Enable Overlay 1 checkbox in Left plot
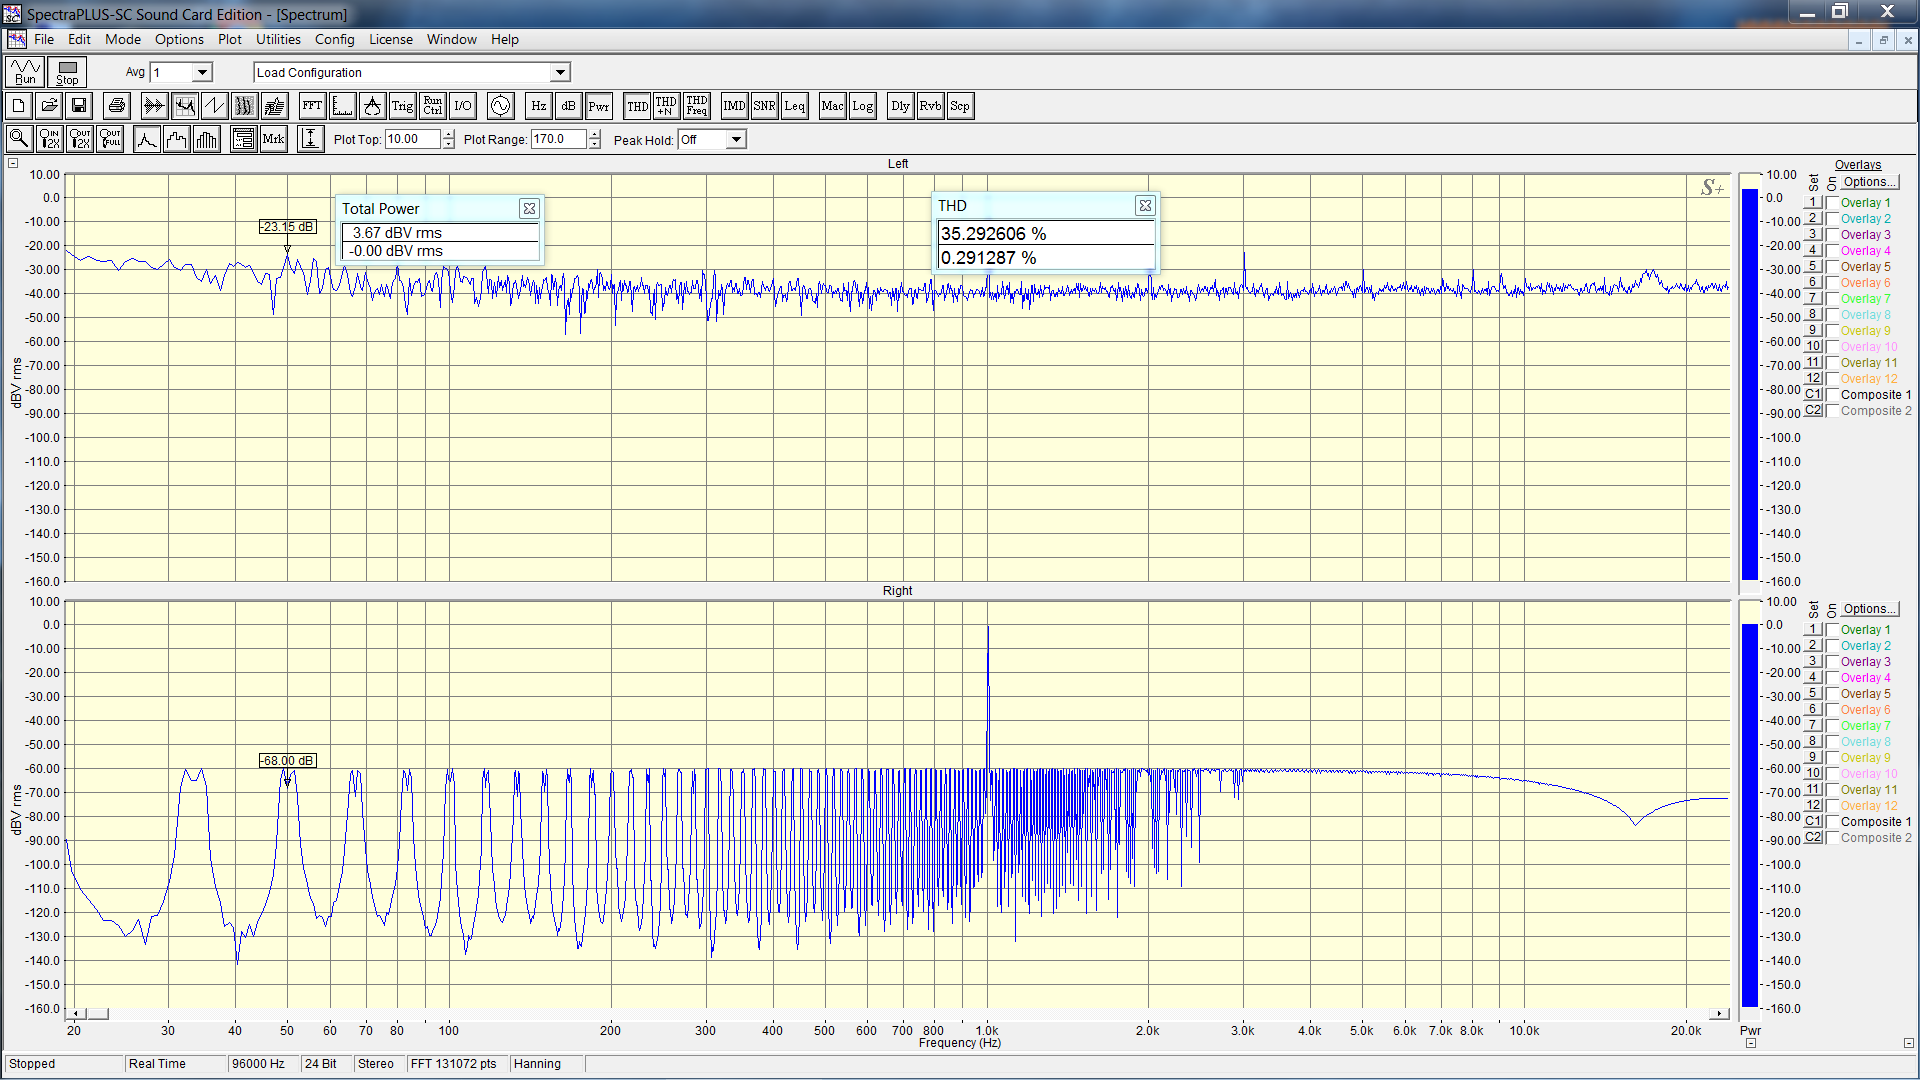The width and height of the screenshot is (1920, 1080). (1832, 203)
